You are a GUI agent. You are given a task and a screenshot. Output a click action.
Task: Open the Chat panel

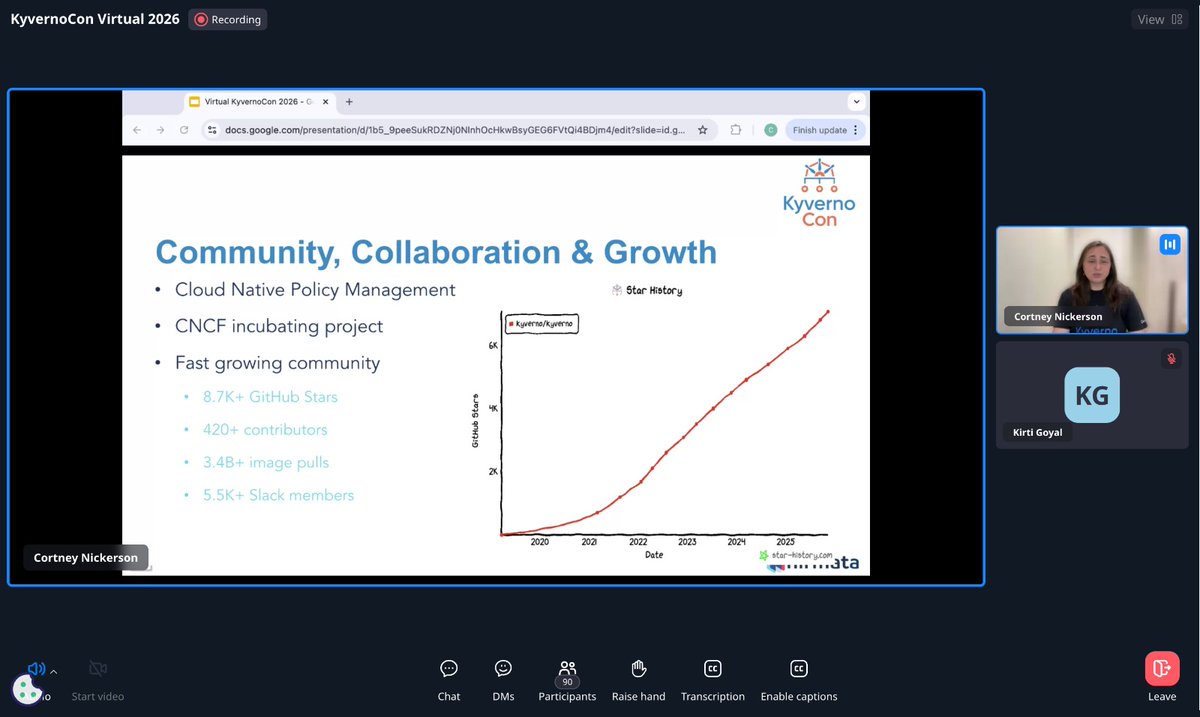(449, 680)
